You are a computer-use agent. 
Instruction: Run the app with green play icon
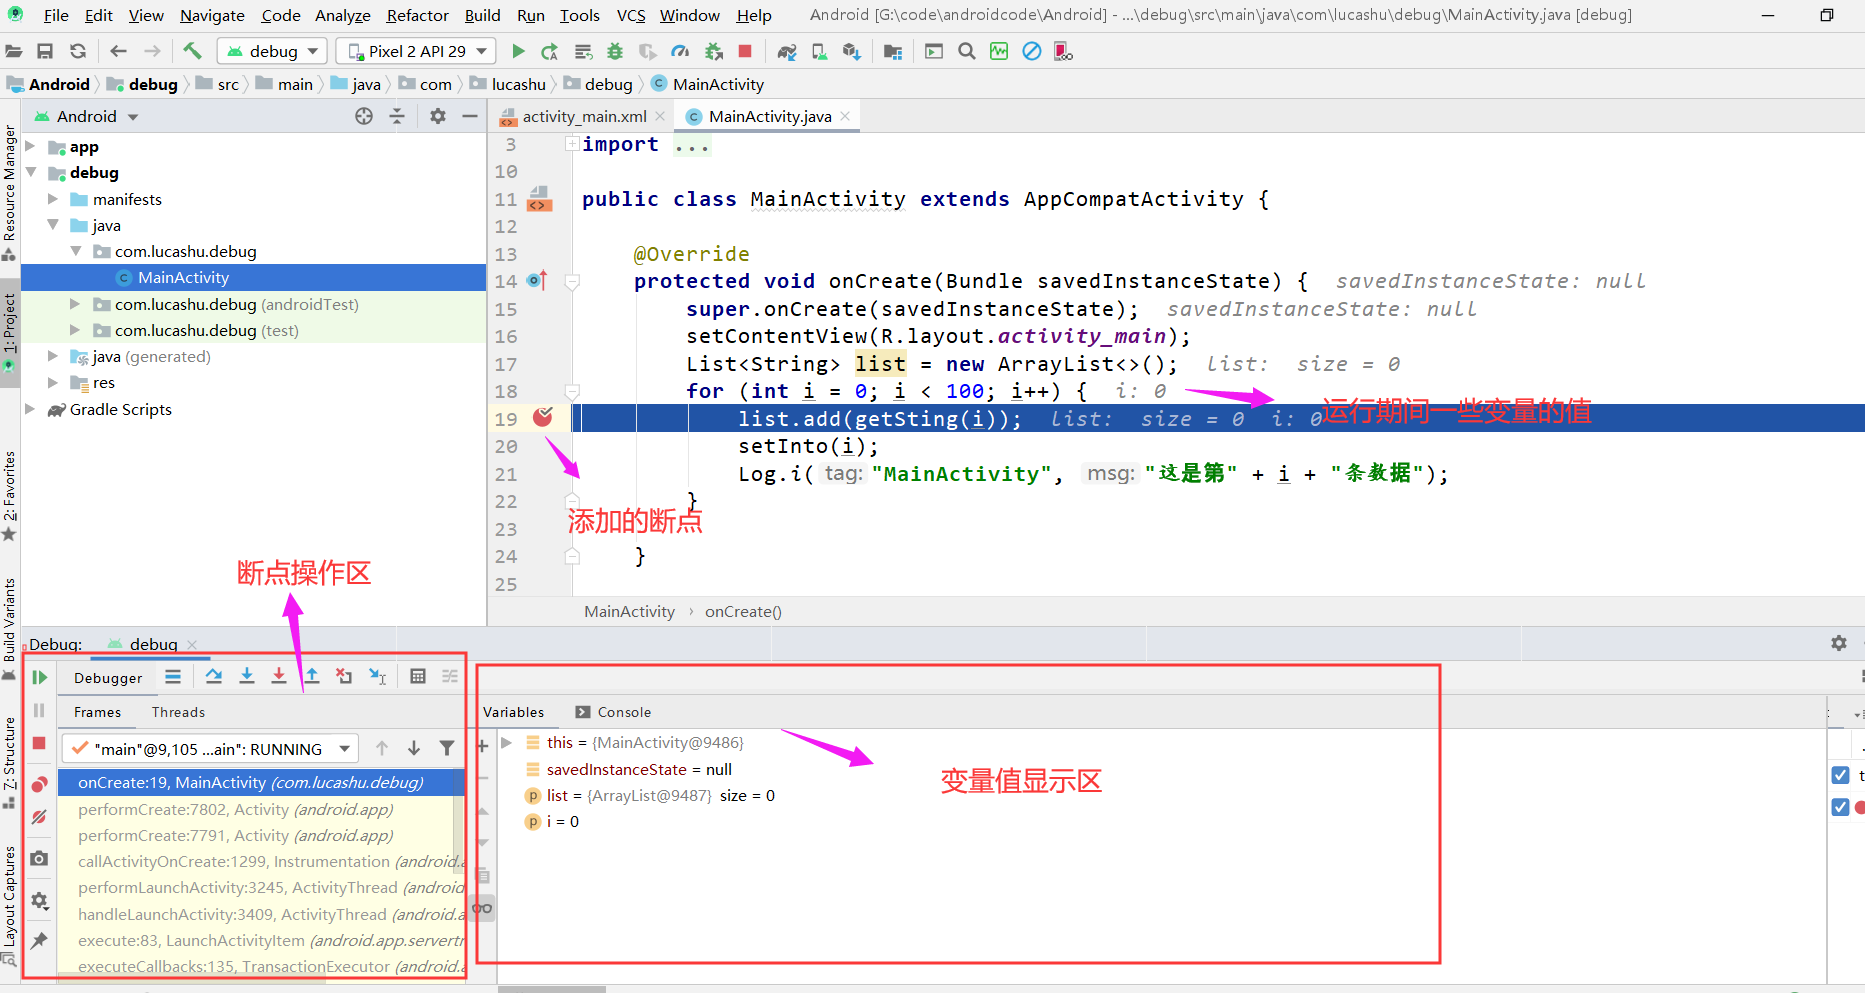pyautogui.click(x=518, y=51)
